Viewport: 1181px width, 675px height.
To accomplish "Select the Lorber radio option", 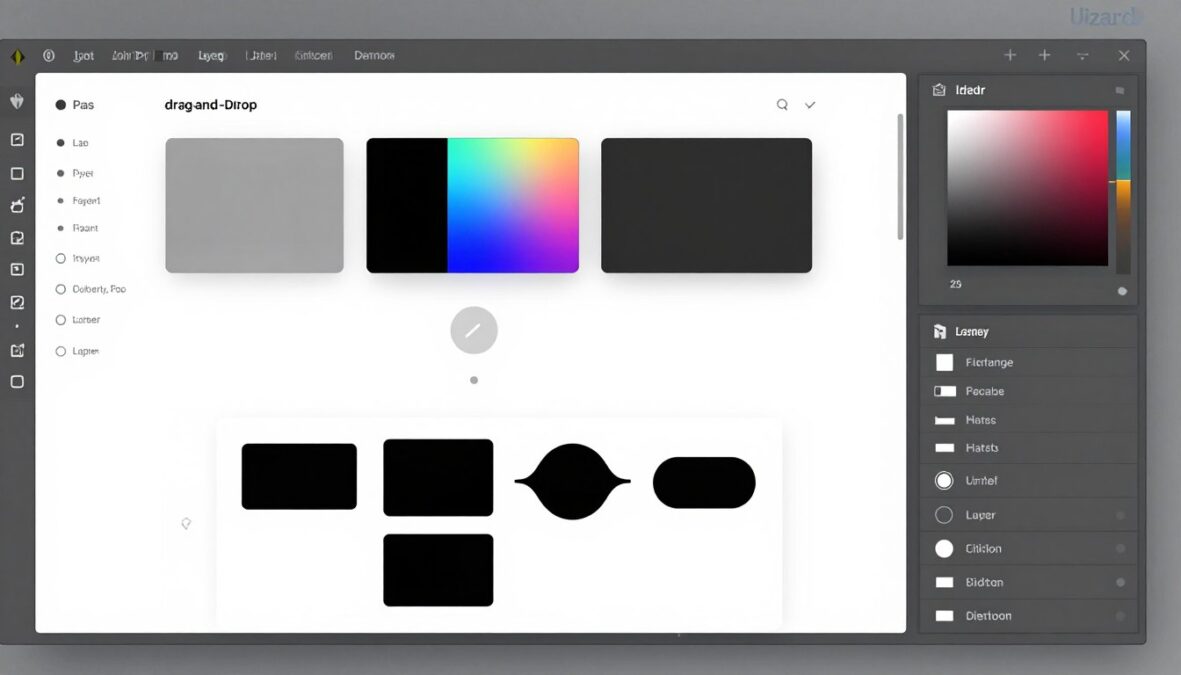I will [x=61, y=320].
